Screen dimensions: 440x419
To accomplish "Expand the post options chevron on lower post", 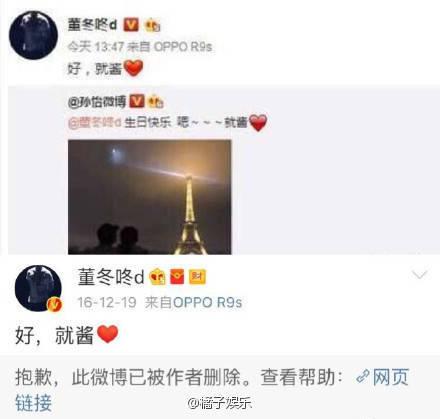I will tap(419, 275).
